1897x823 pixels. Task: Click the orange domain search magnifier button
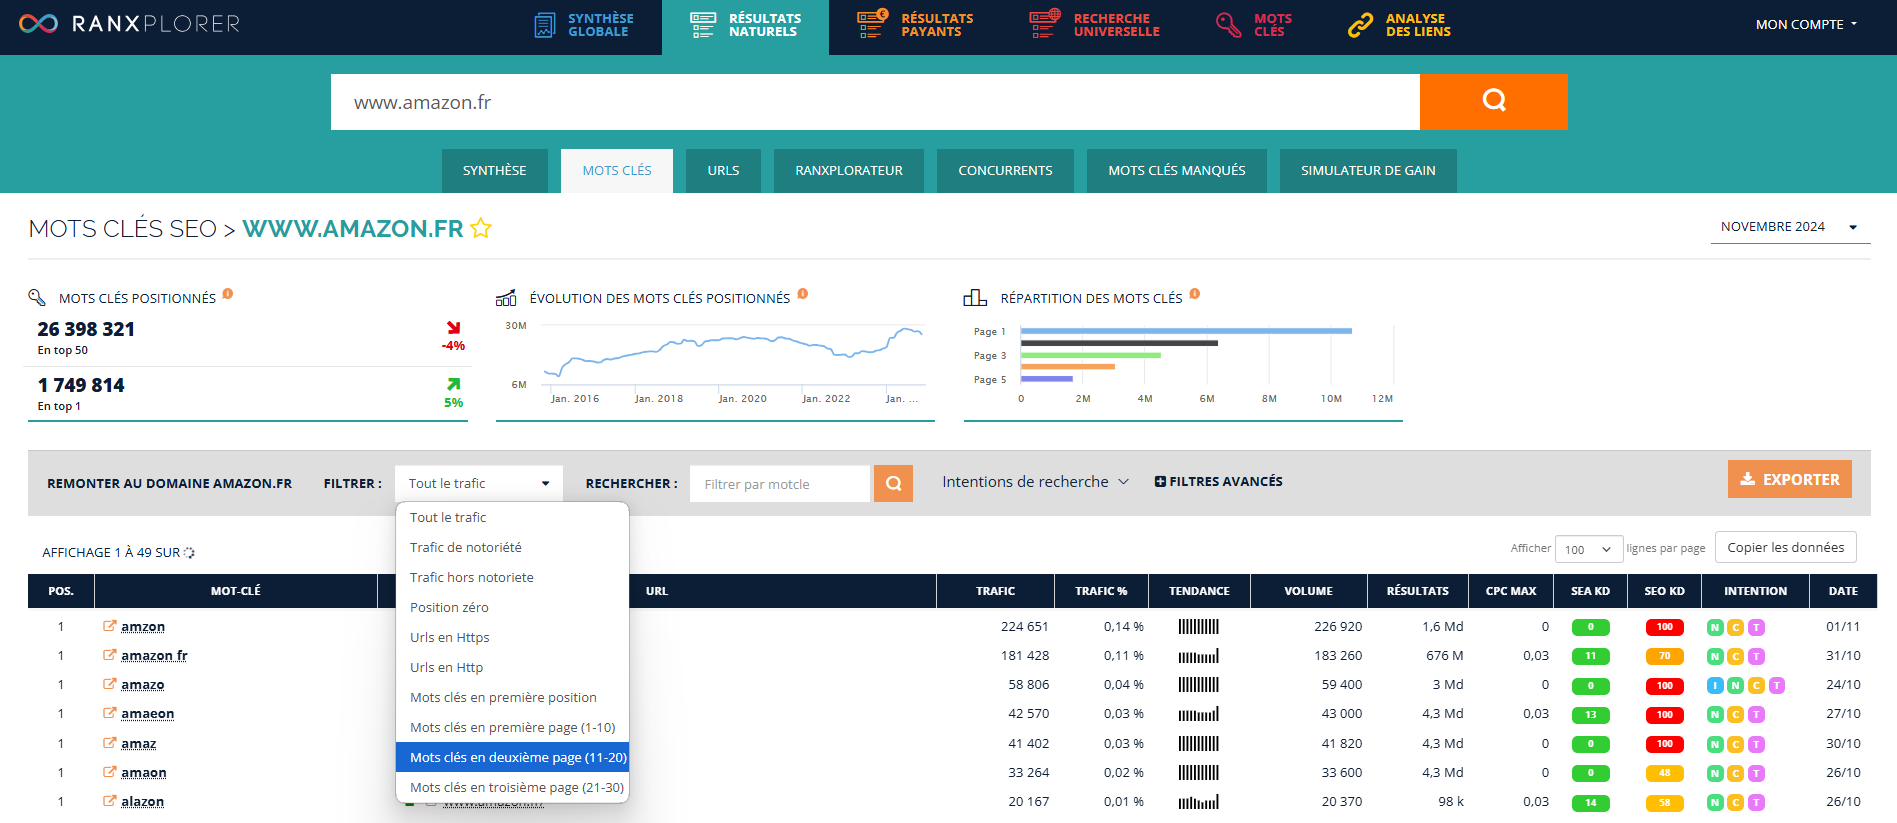click(1493, 101)
